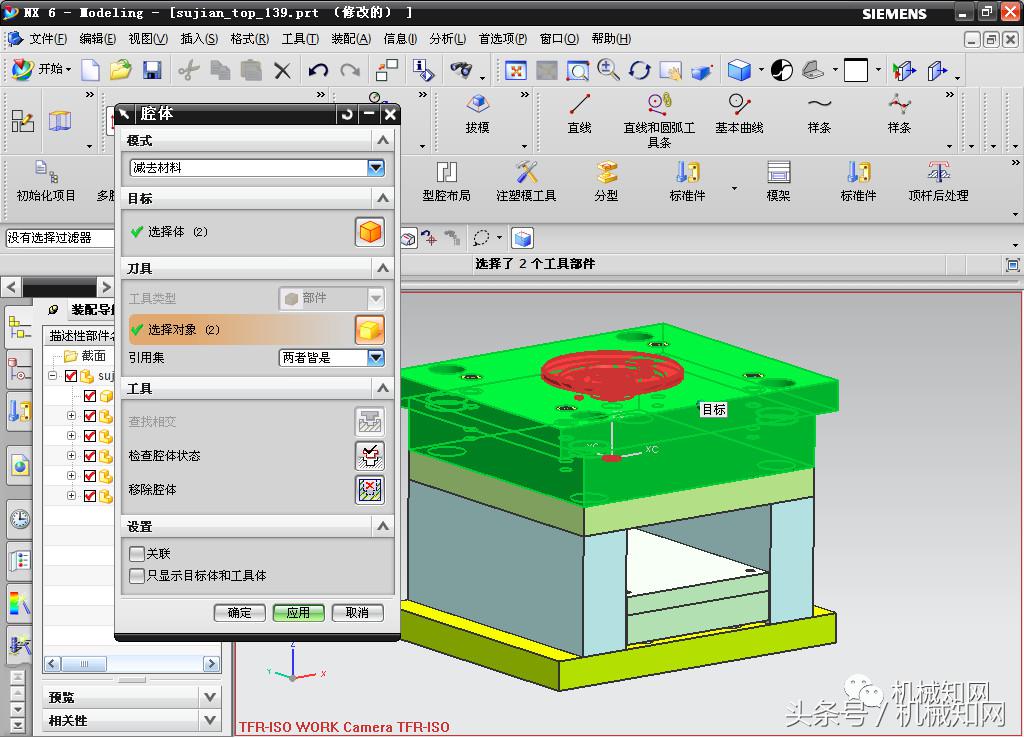The width and height of the screenshot is (1024, 738).
Task: Open the 引用集 dropdown showing 两者皆是
Action: coord(375,357)
